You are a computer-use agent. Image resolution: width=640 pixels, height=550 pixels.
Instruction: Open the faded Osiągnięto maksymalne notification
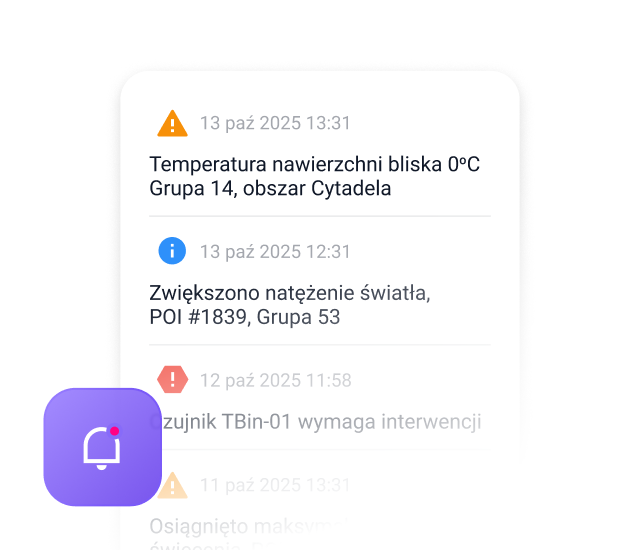point(248,526)
